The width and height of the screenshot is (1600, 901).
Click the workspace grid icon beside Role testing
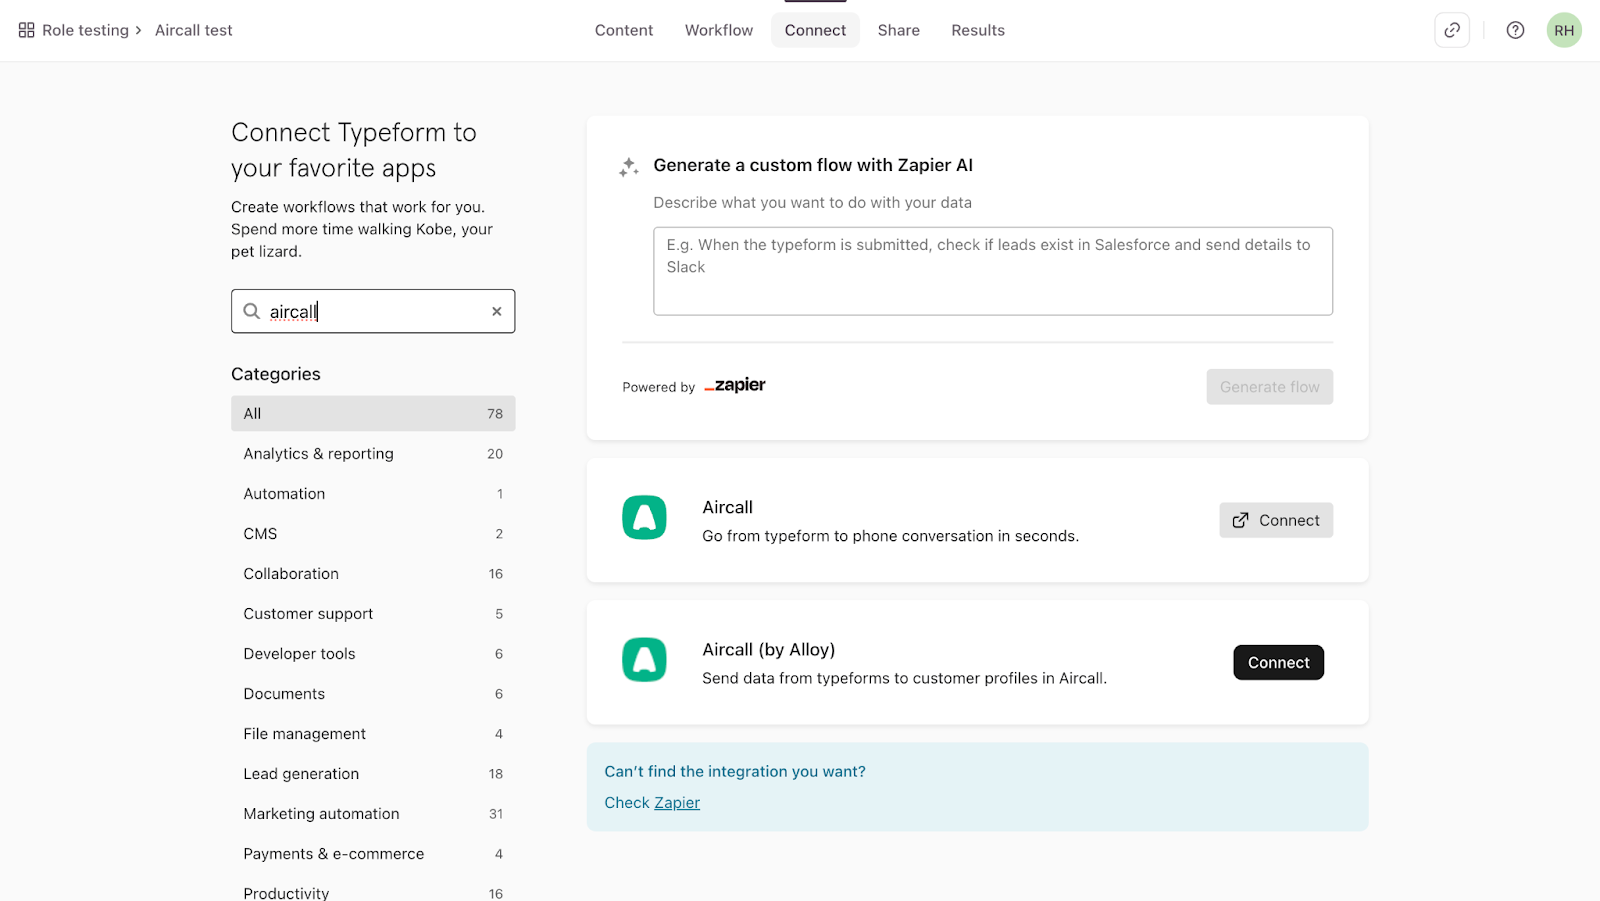27,30
